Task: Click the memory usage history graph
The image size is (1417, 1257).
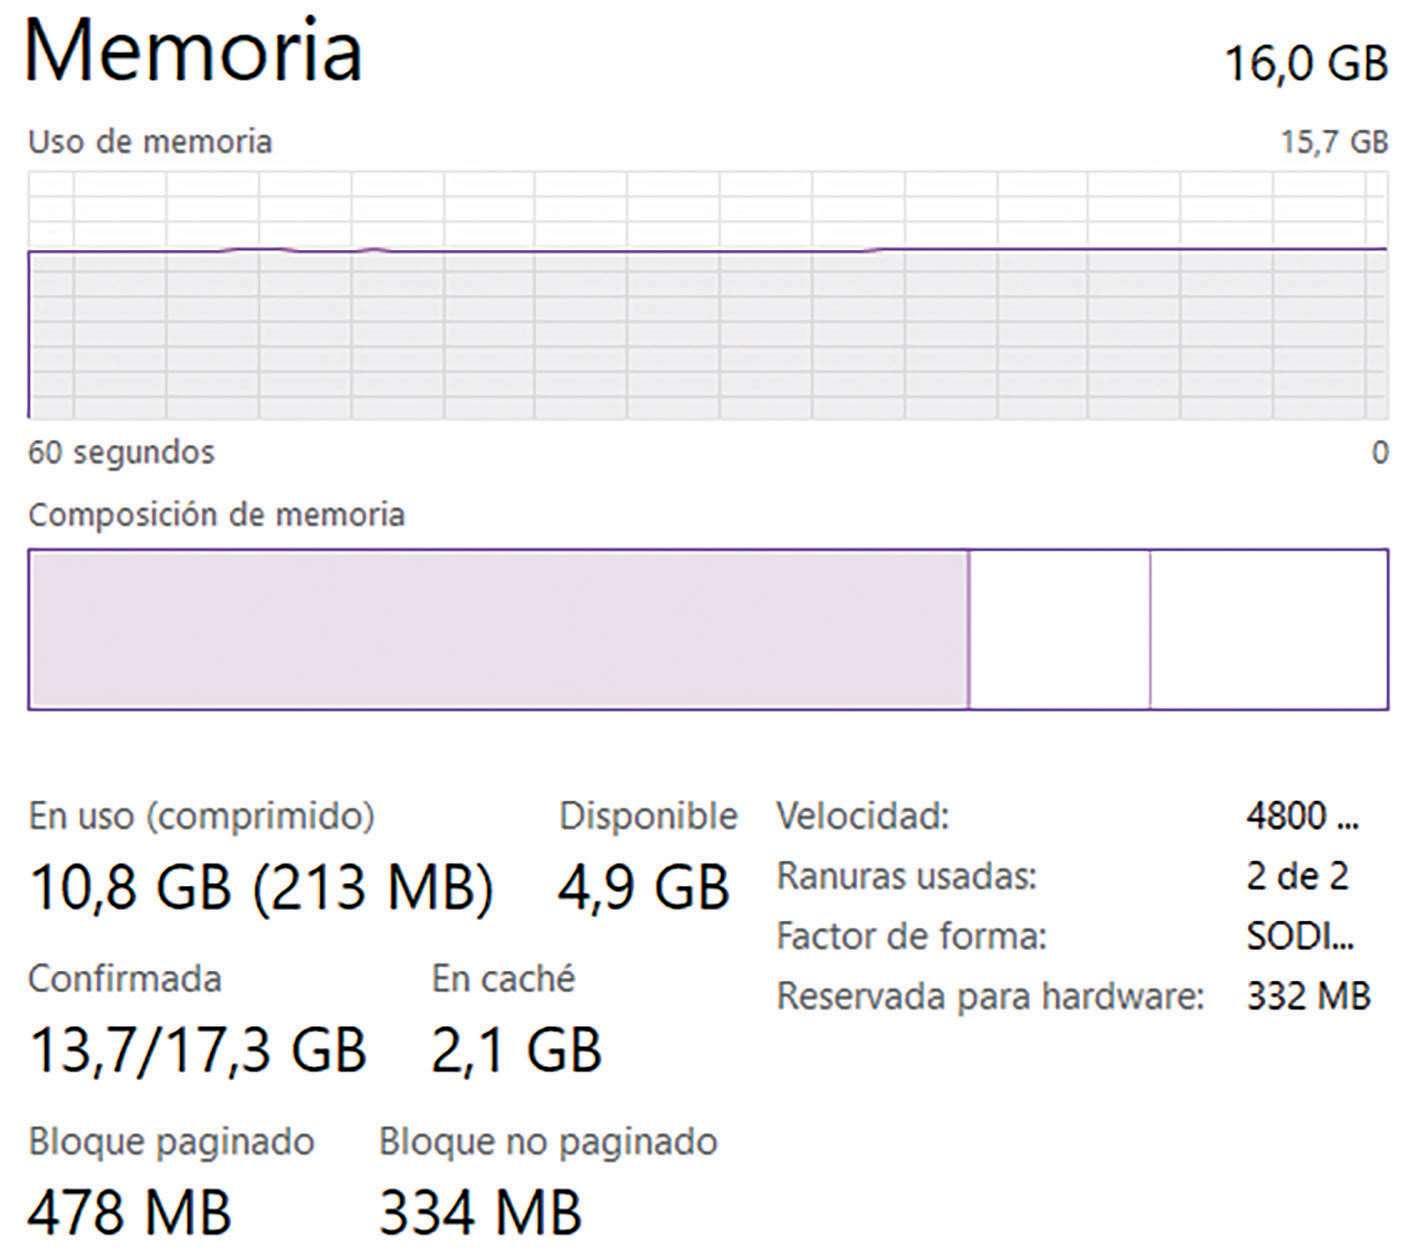Action: [707, 295]
